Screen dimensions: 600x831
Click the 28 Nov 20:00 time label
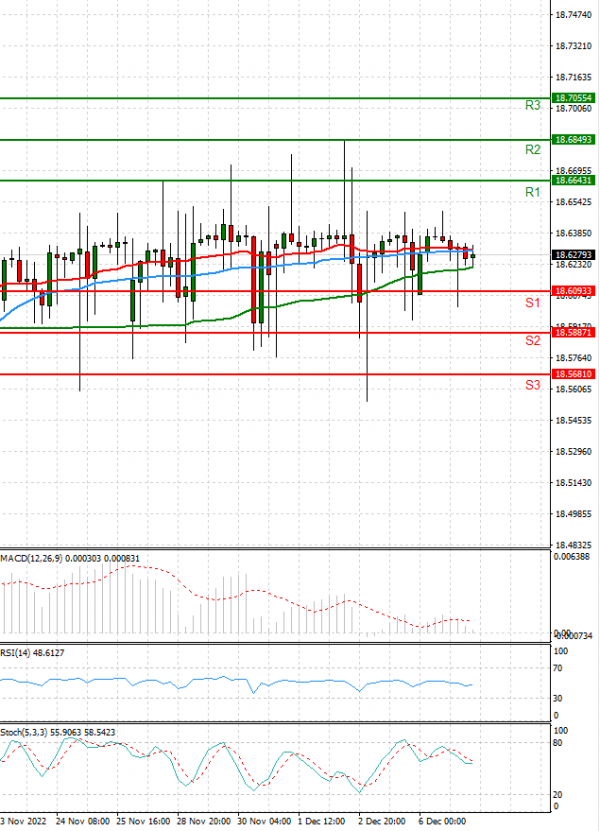point(204,821)
